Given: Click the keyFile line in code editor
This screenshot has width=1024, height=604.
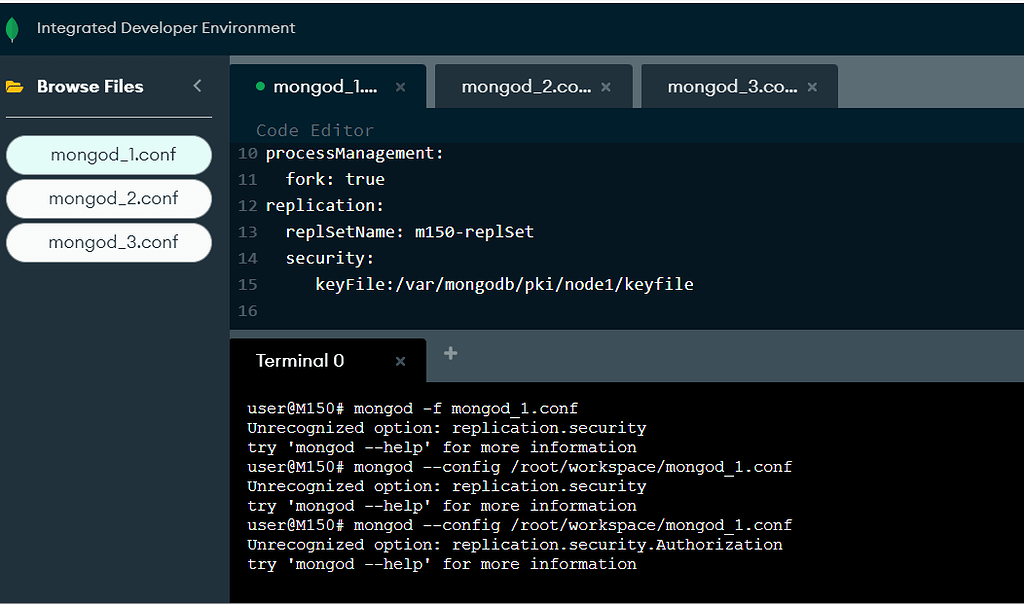Looking at the screenshot, I should coord(504,284).
